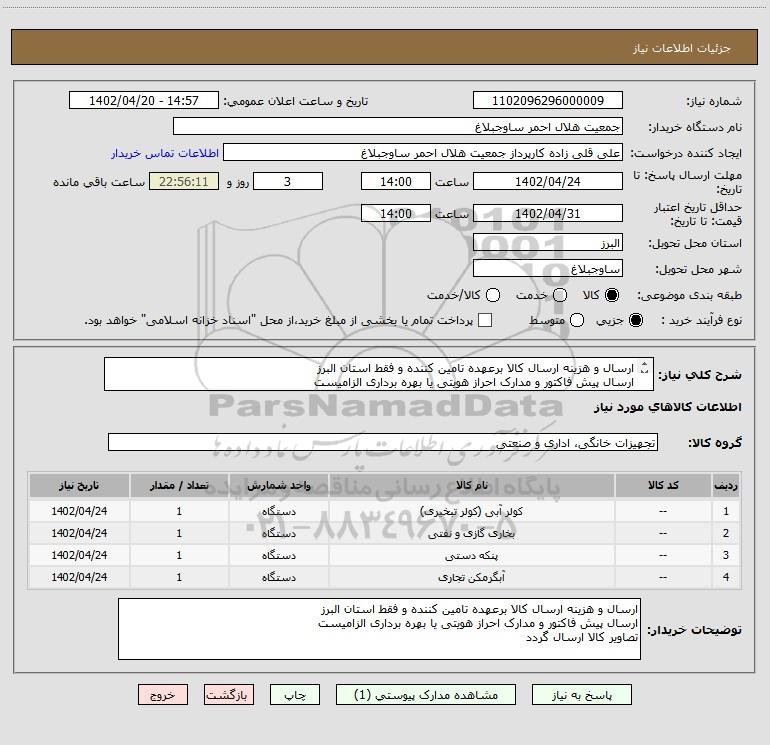The height and width of the screenshot is (745, 770).
Task: Click the row item پنکه دستی
Action: click(x=471, y=555)
